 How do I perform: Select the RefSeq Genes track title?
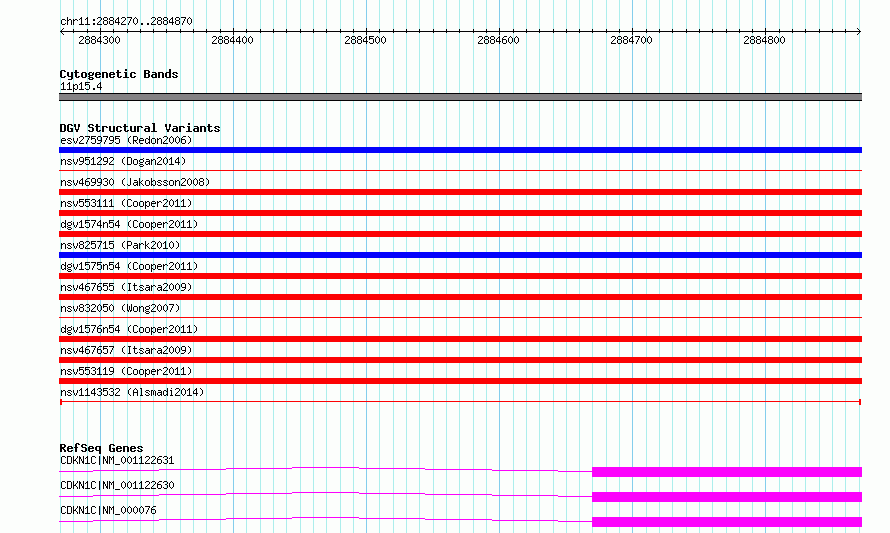[101, 448]
